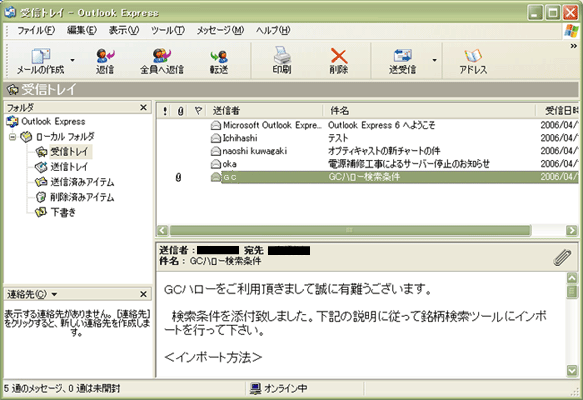Screen dimensions: 583x400
Task: Open the 送受信 dropdown arrow
Action: click(434, 60)
